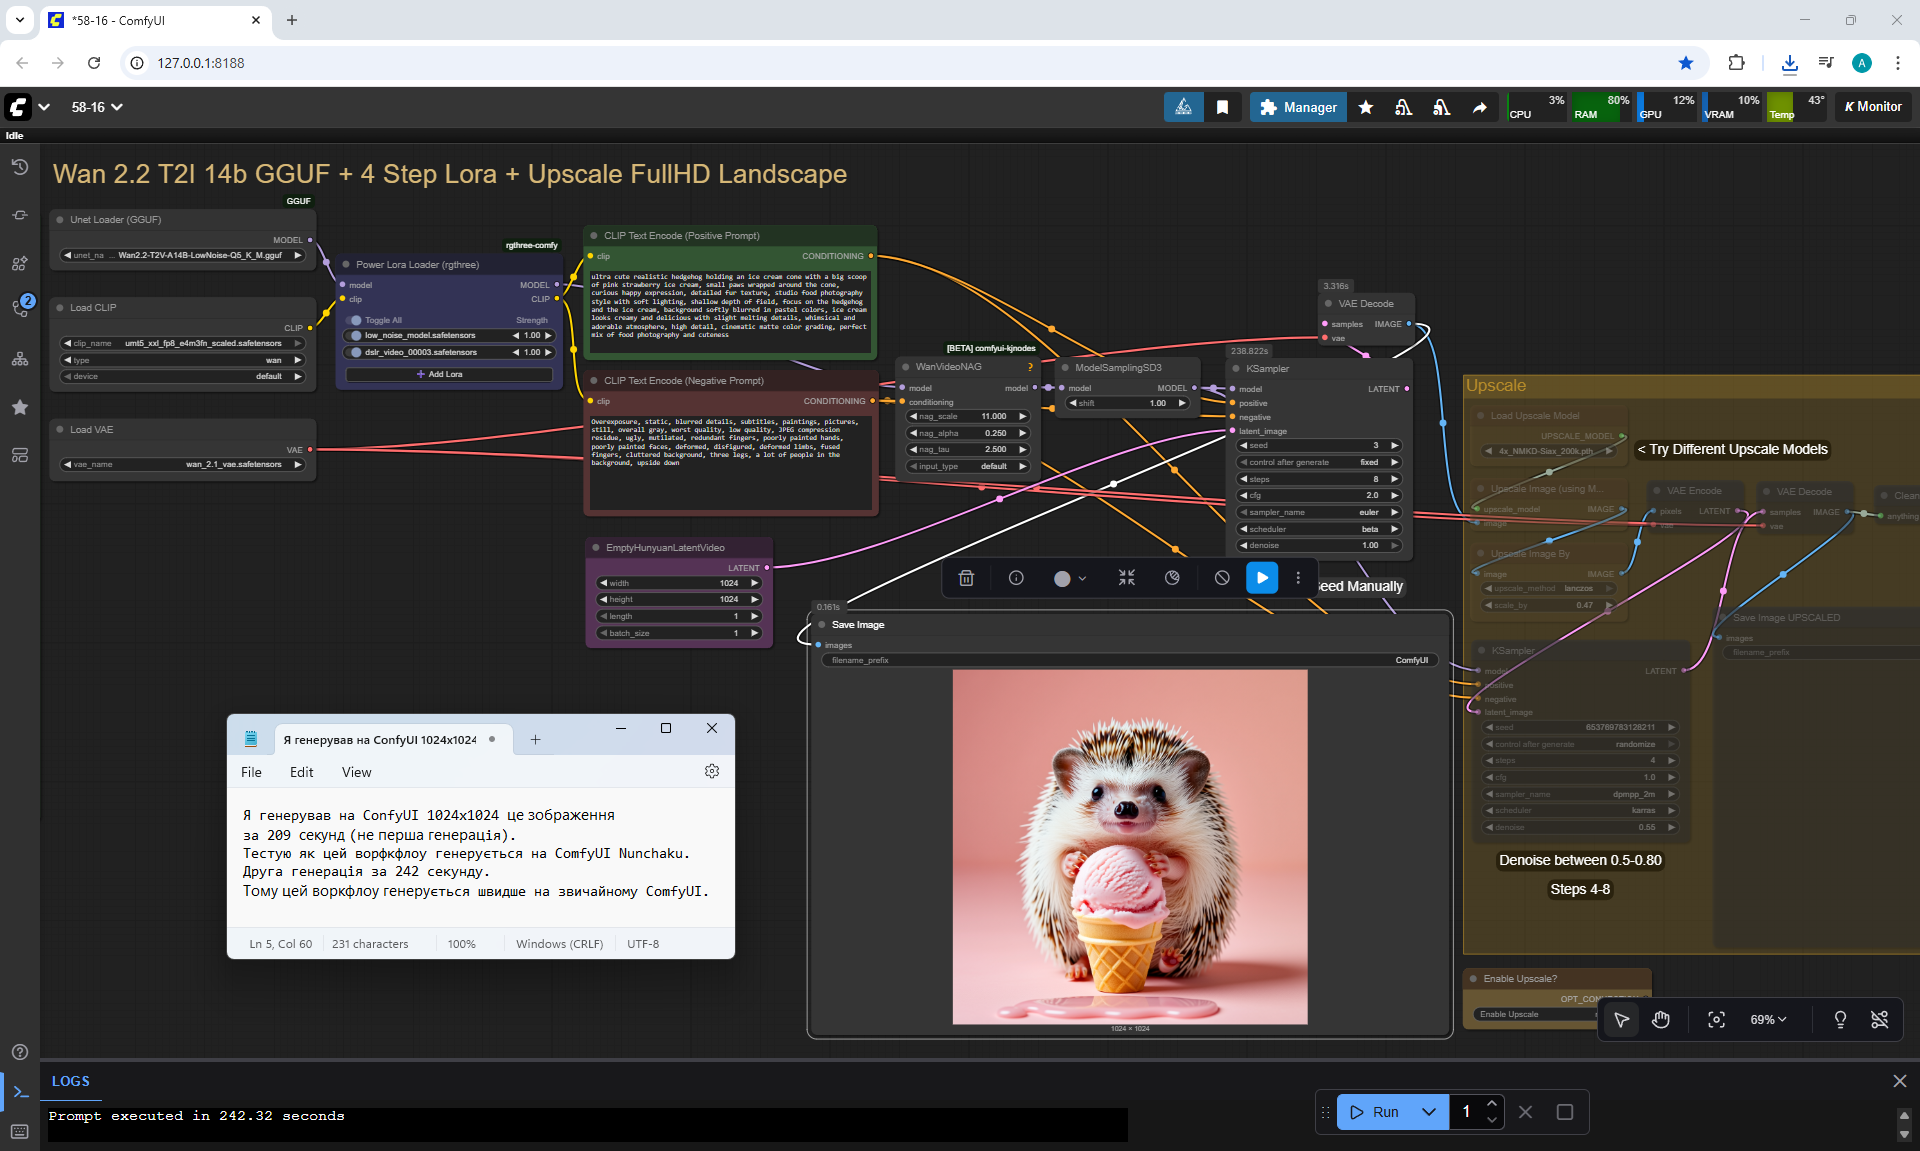Collapse the selected node via the arrows icon
The width and height of the screenshot is (1920, 1151).
1127,578
